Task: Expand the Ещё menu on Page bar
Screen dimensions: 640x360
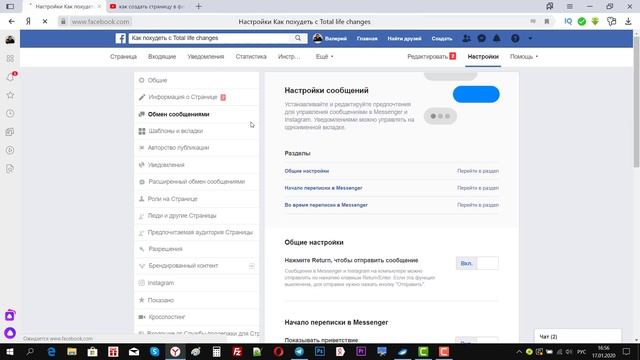Action: click(324, 57)
